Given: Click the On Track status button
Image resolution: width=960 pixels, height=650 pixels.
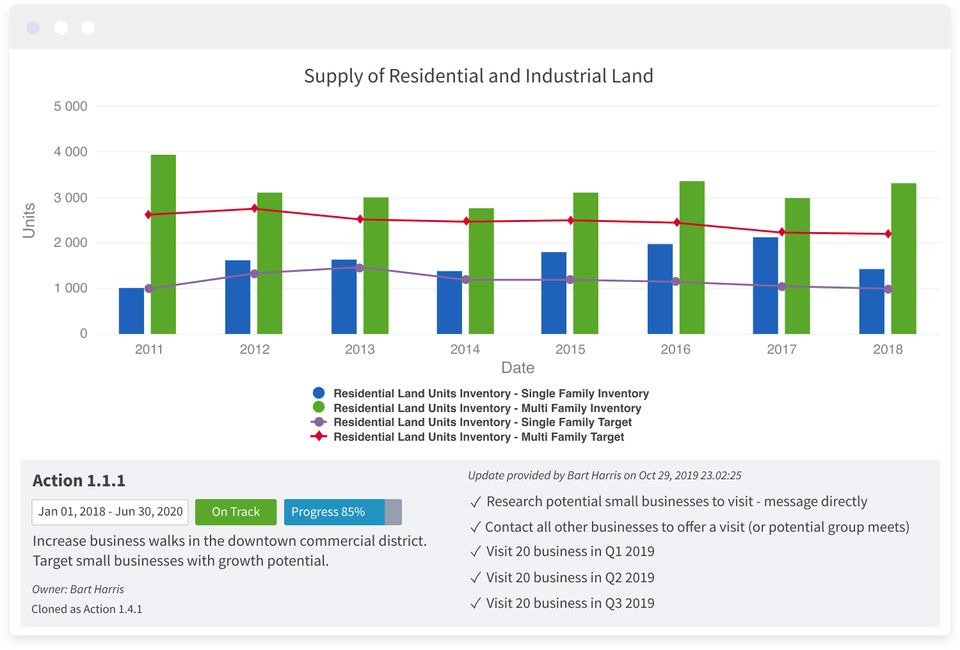Looking at the screenshot, I should tap(236, 512).
